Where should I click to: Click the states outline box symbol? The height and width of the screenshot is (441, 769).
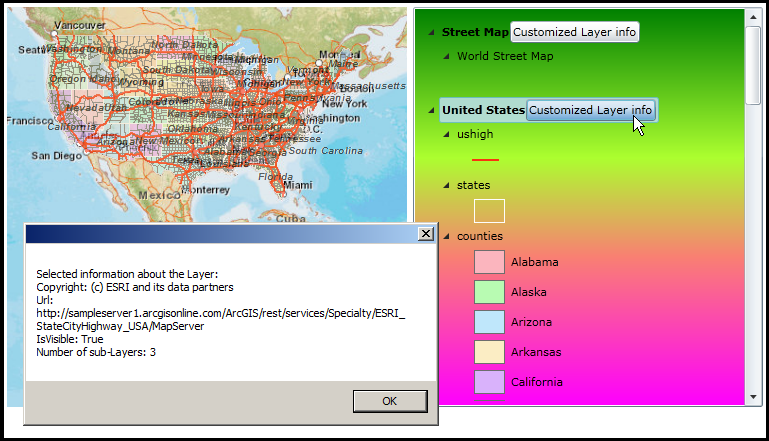coord(489,211)
